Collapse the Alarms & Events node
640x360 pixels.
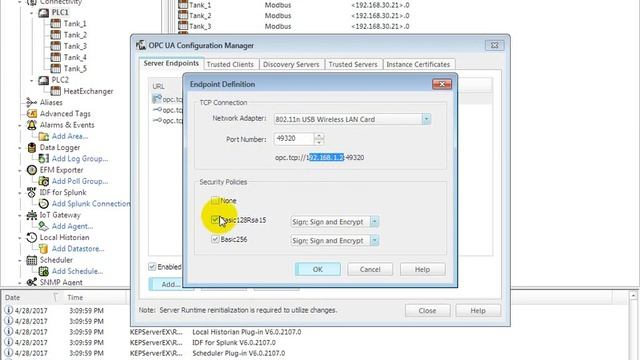(20, 125)
